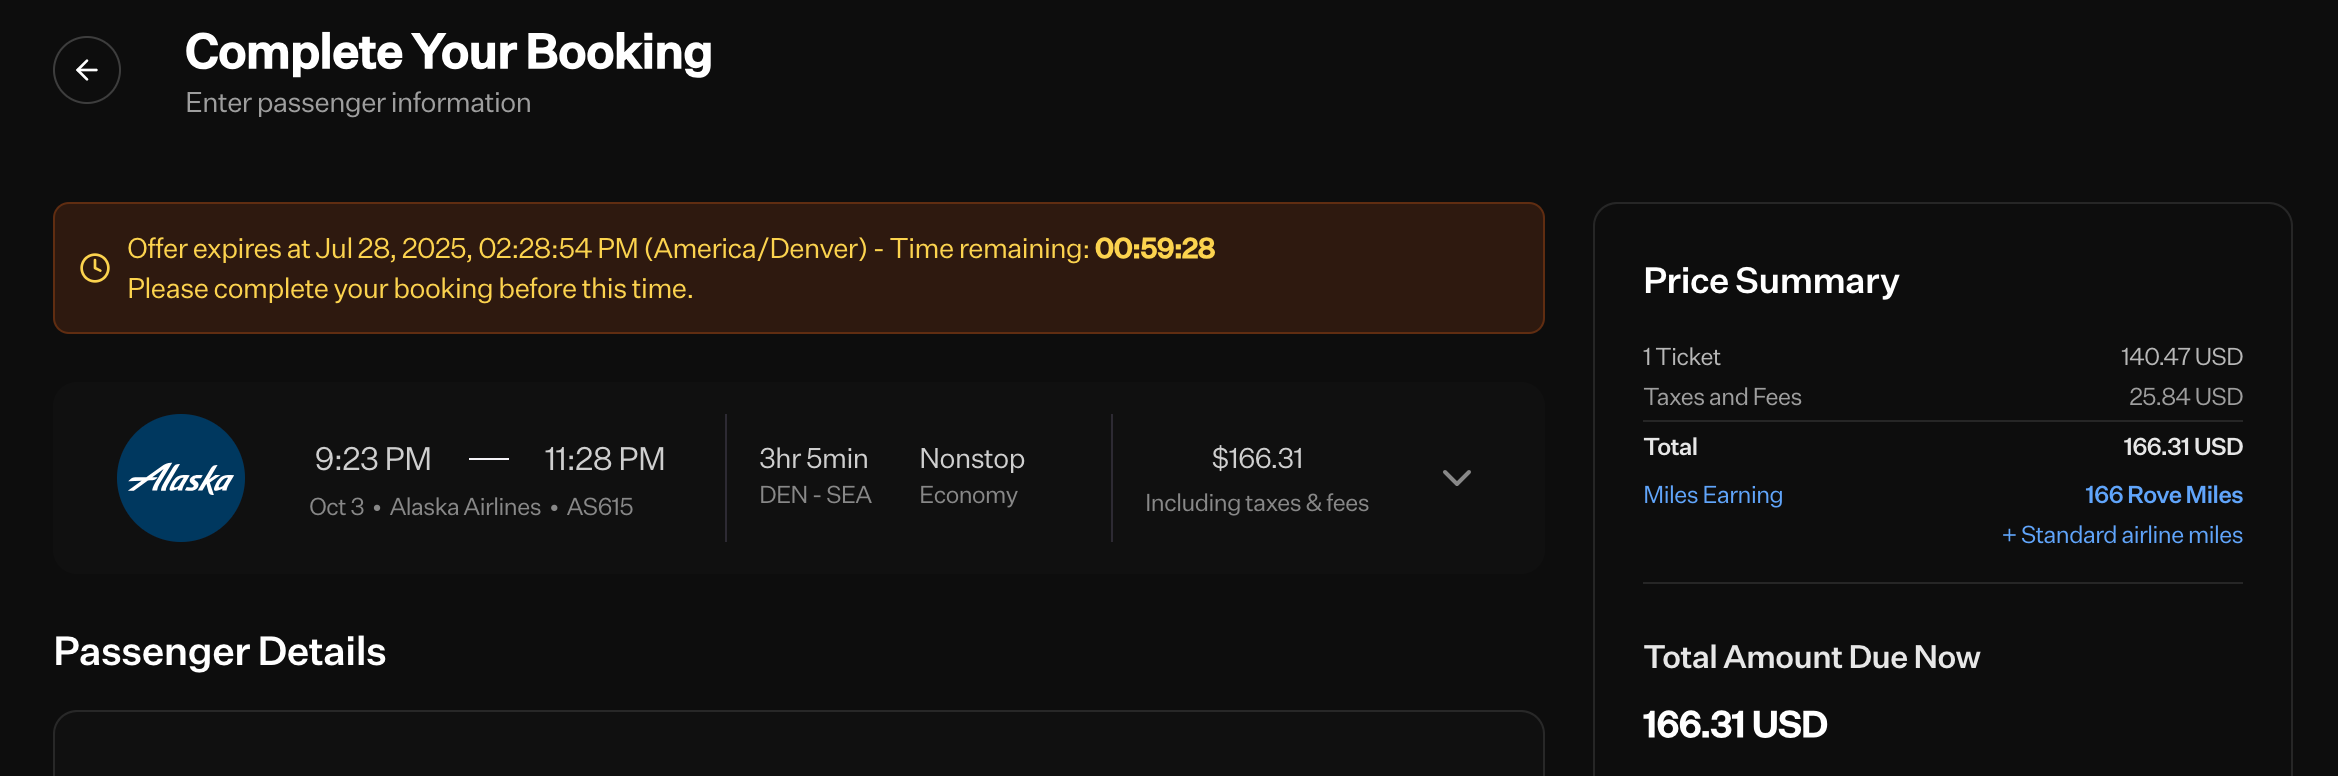
Task: Click the 166 Rove Miles link
Action: [2164, 495]
